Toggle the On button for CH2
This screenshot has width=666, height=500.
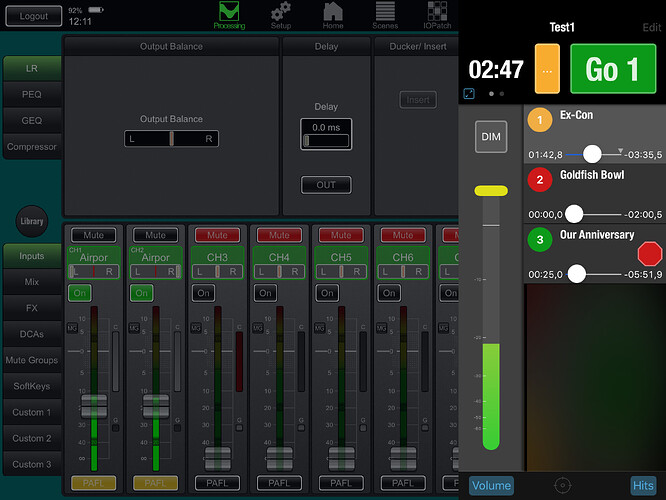(141, 293)
